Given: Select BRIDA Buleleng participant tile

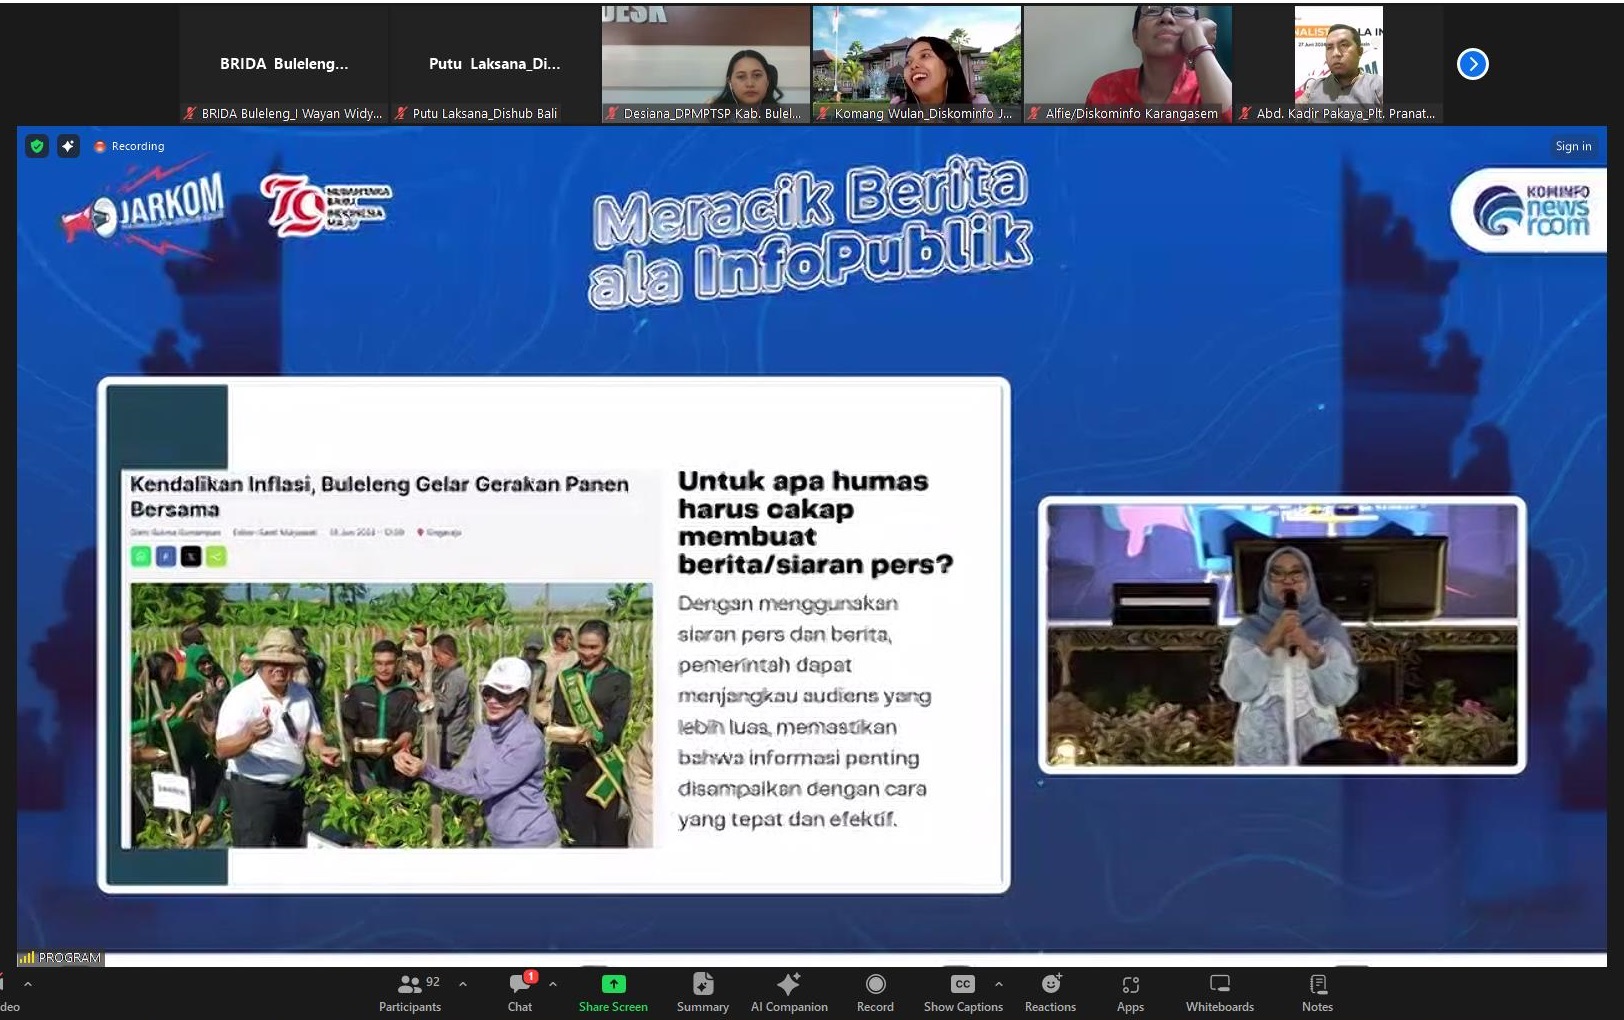Looking at the screenshot, I should coord(284,64).
